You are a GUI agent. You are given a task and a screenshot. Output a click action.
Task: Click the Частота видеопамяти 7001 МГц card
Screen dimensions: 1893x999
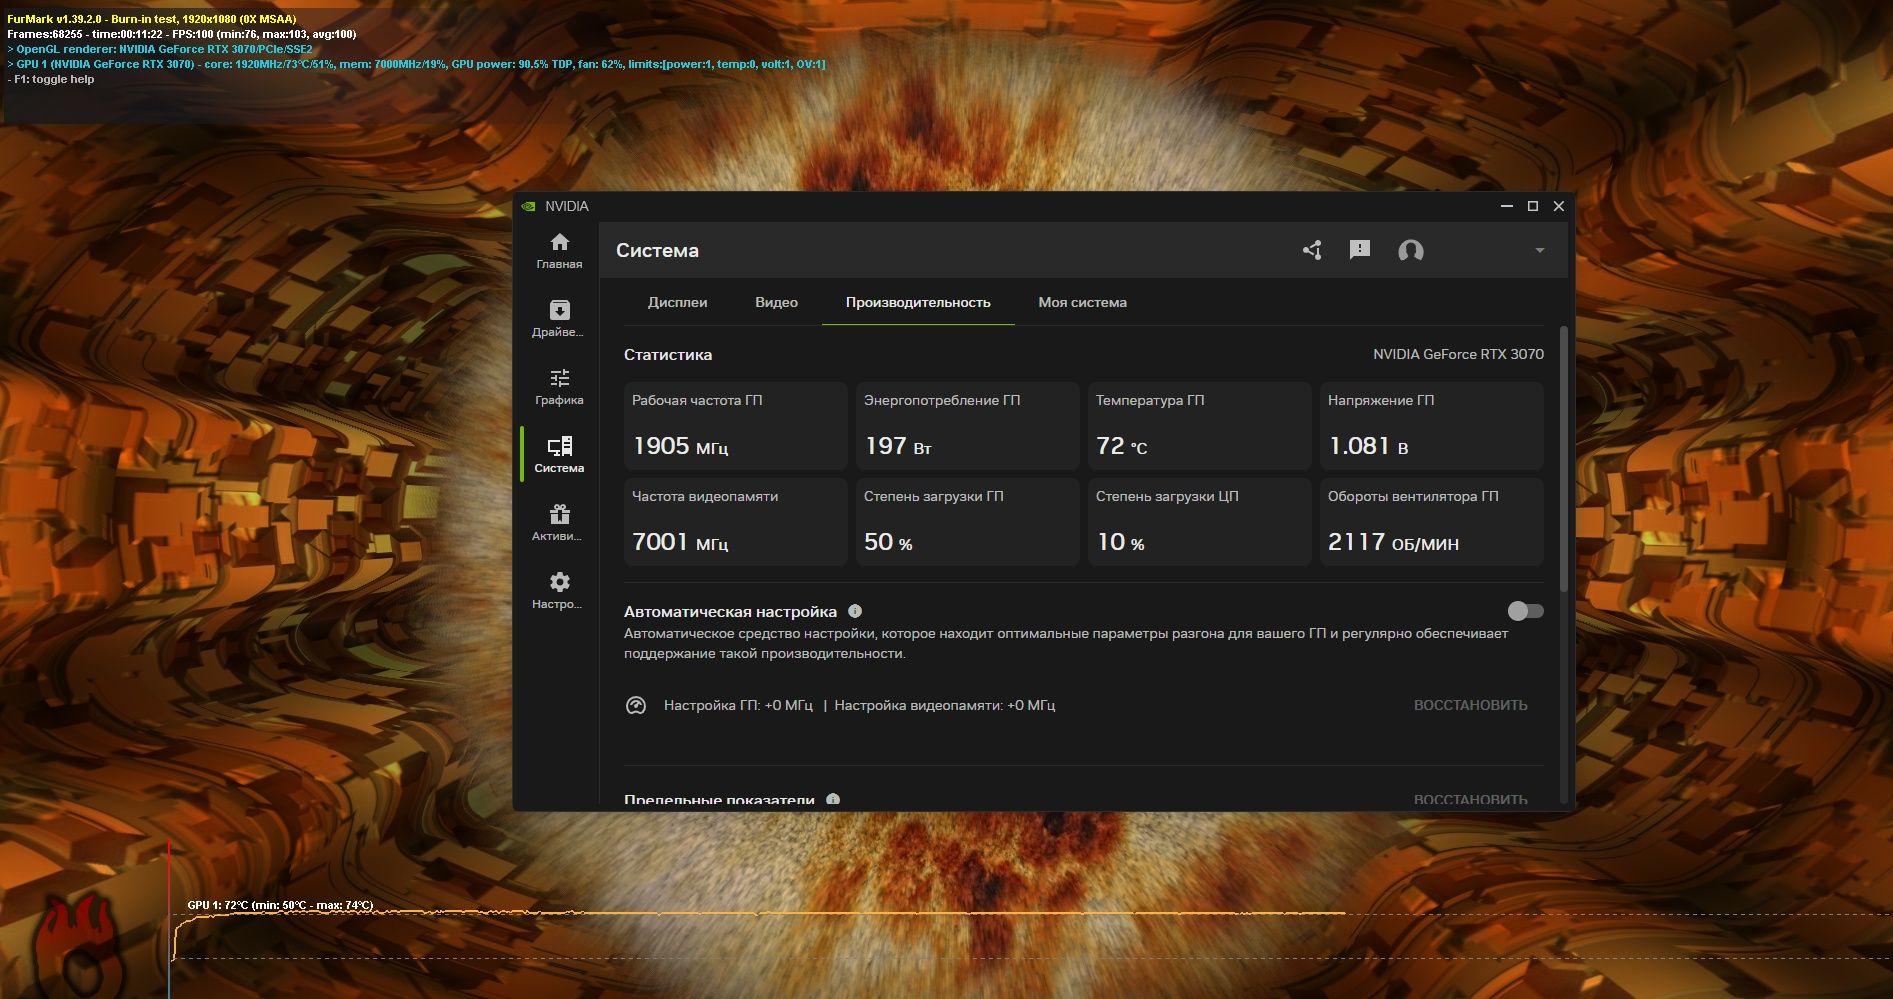coord(735,522)
